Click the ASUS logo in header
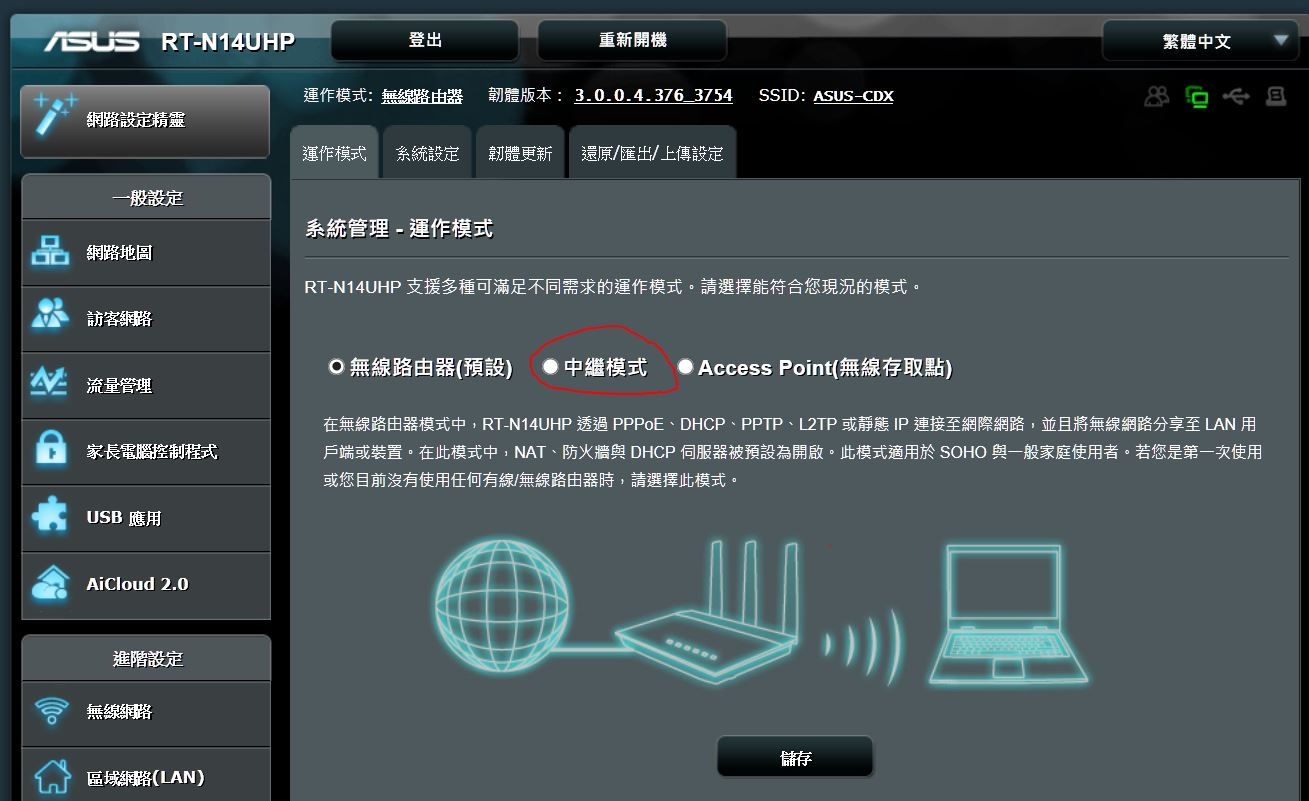 [91, 42]
